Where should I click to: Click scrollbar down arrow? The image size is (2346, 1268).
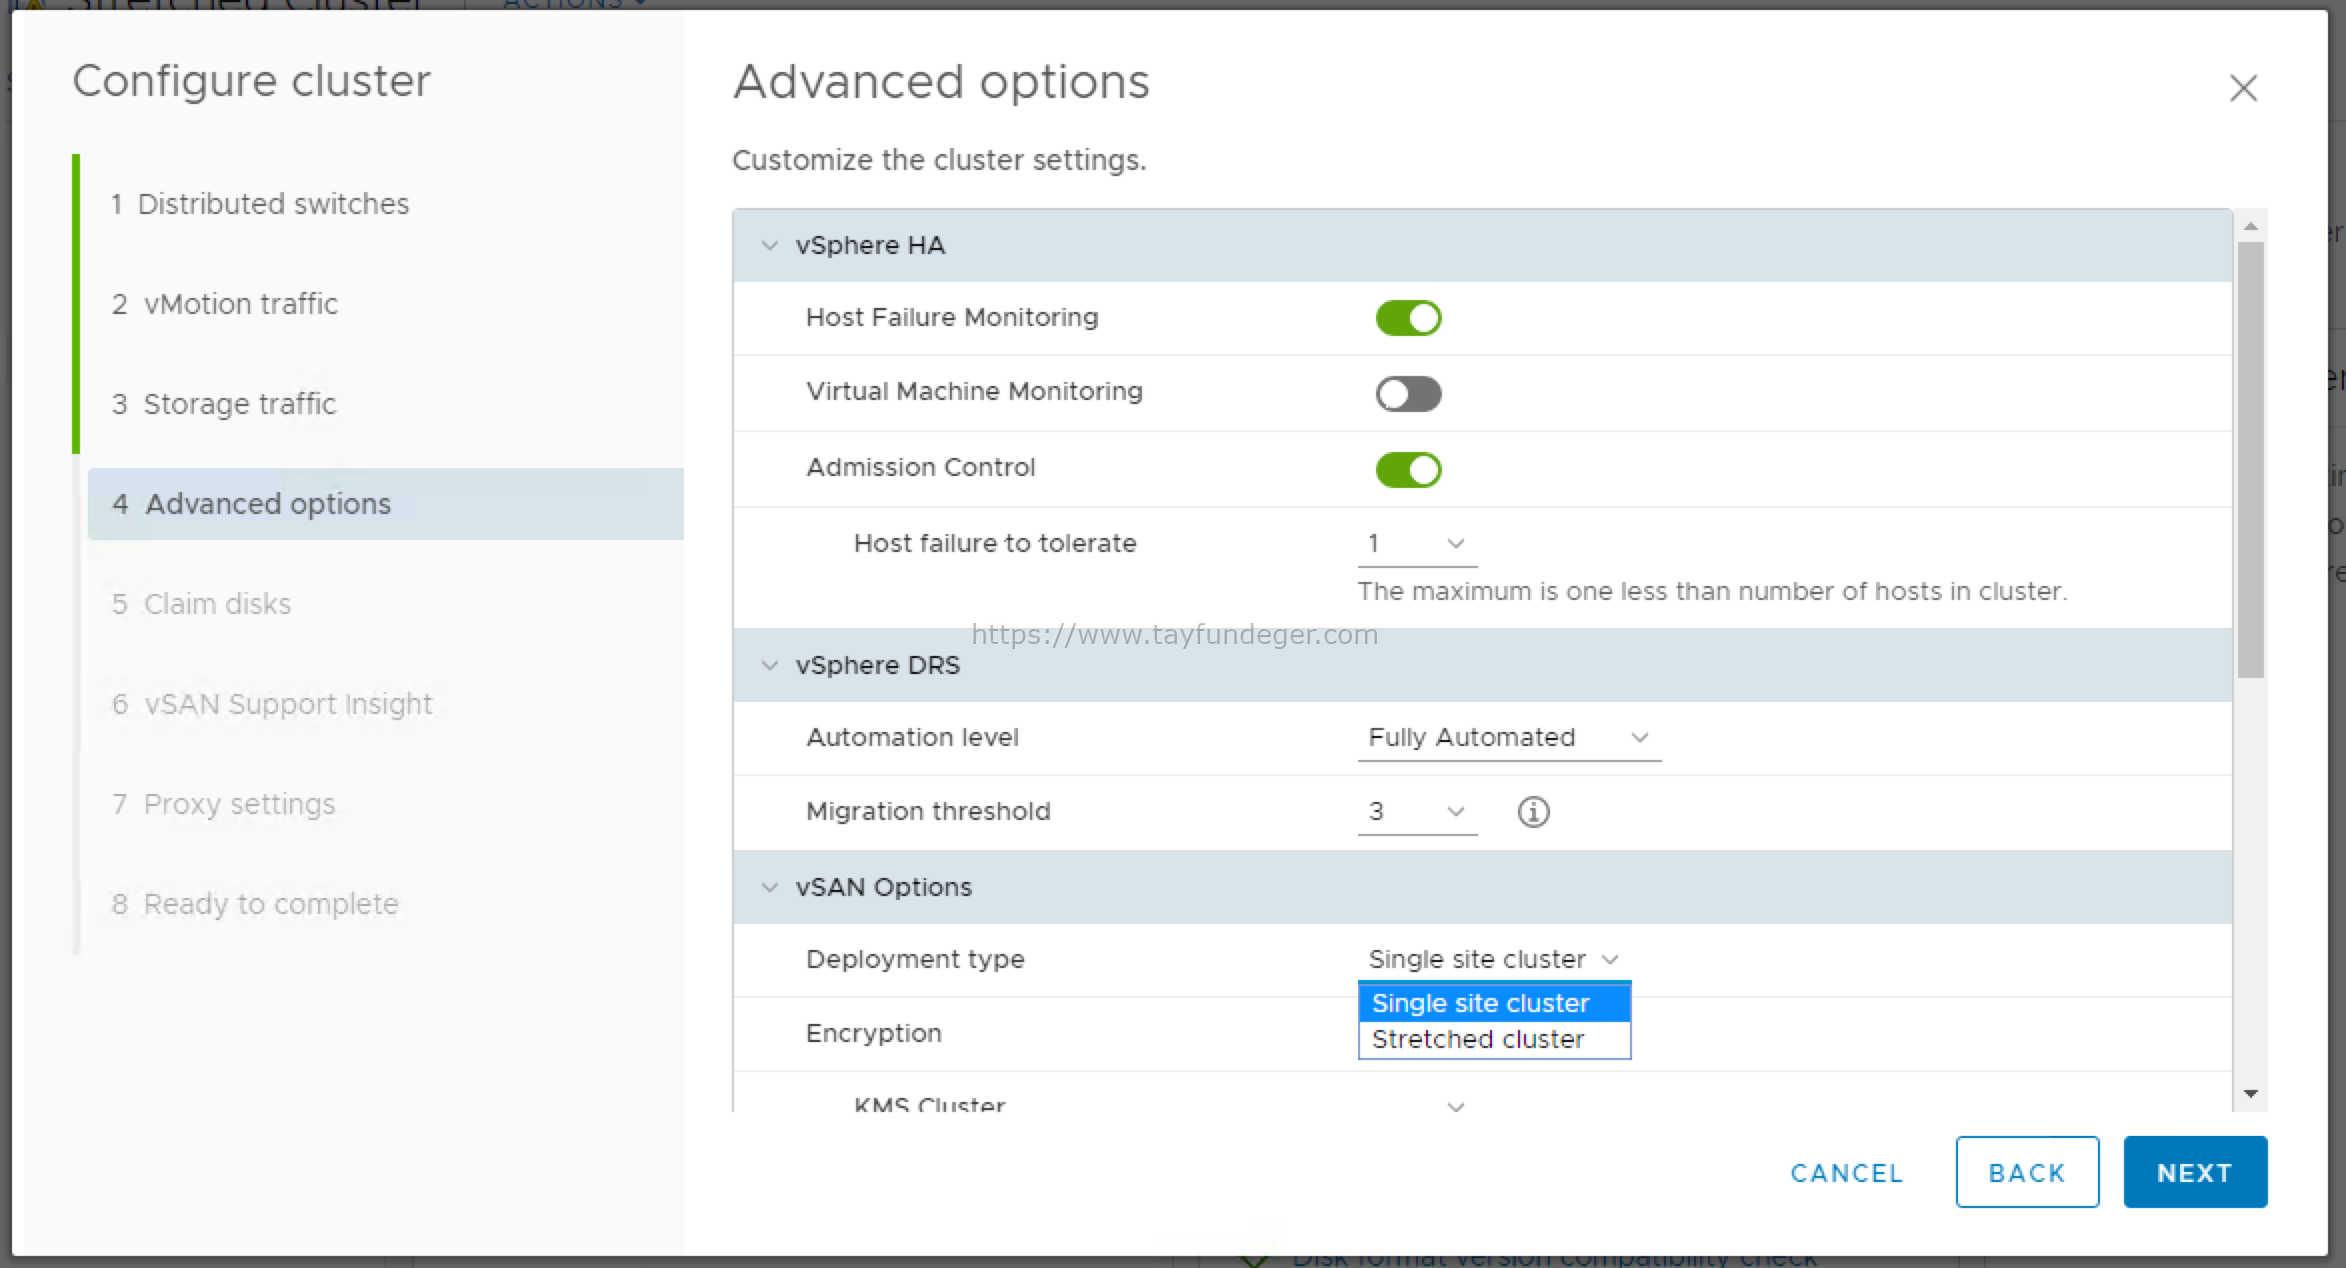tap(2250, 1094)
